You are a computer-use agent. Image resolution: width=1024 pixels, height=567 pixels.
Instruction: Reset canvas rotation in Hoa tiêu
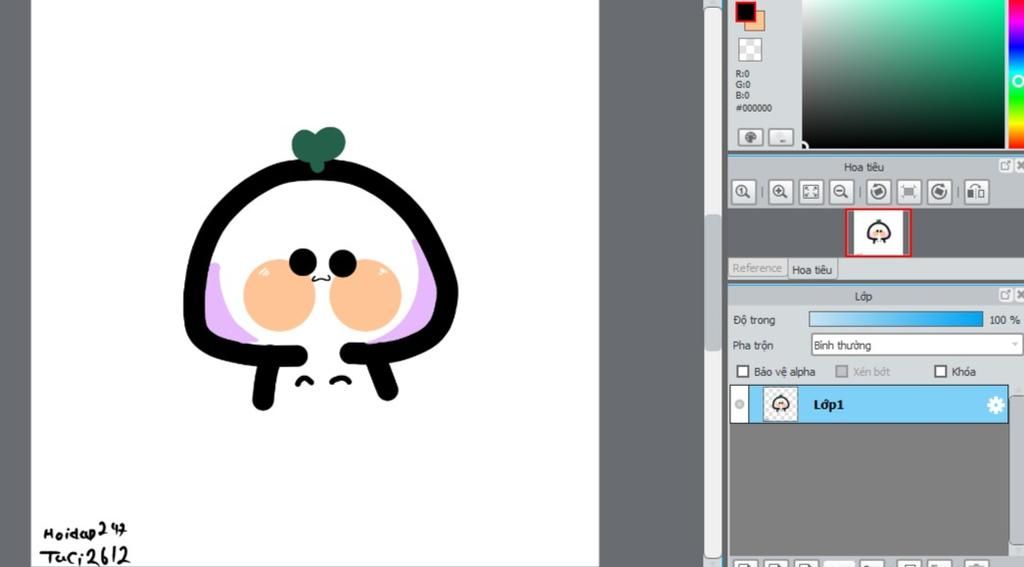point(908,191)
